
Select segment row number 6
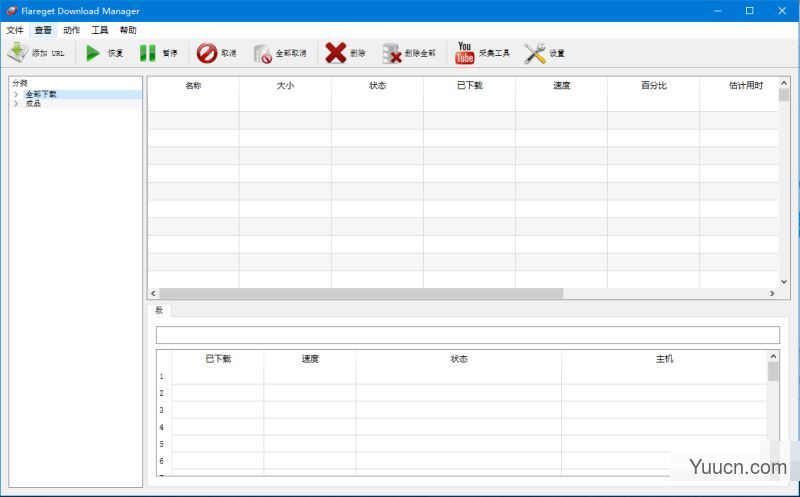pyautogui.click(x=161, y=461)
